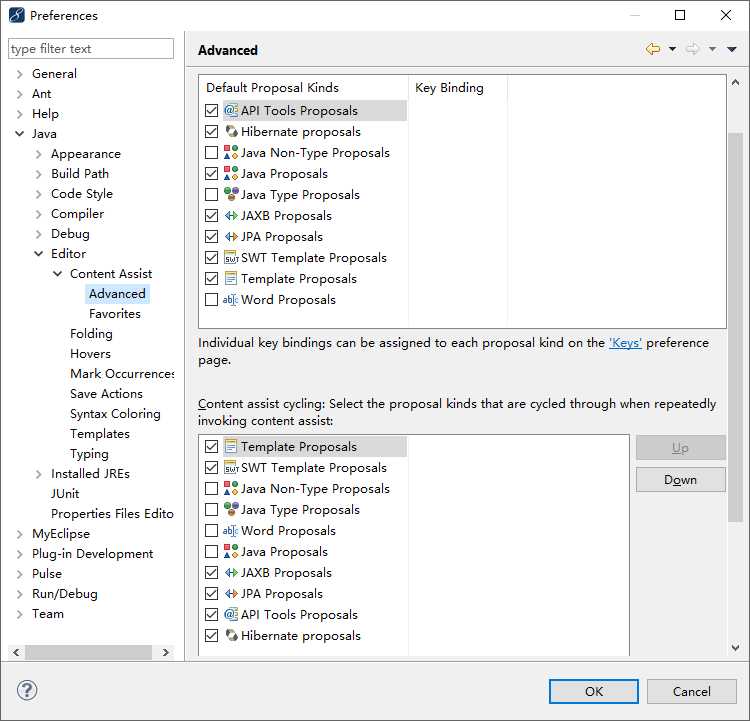Click the Cancel button
This screenshot has height=721, width=750.
(692, 691)
